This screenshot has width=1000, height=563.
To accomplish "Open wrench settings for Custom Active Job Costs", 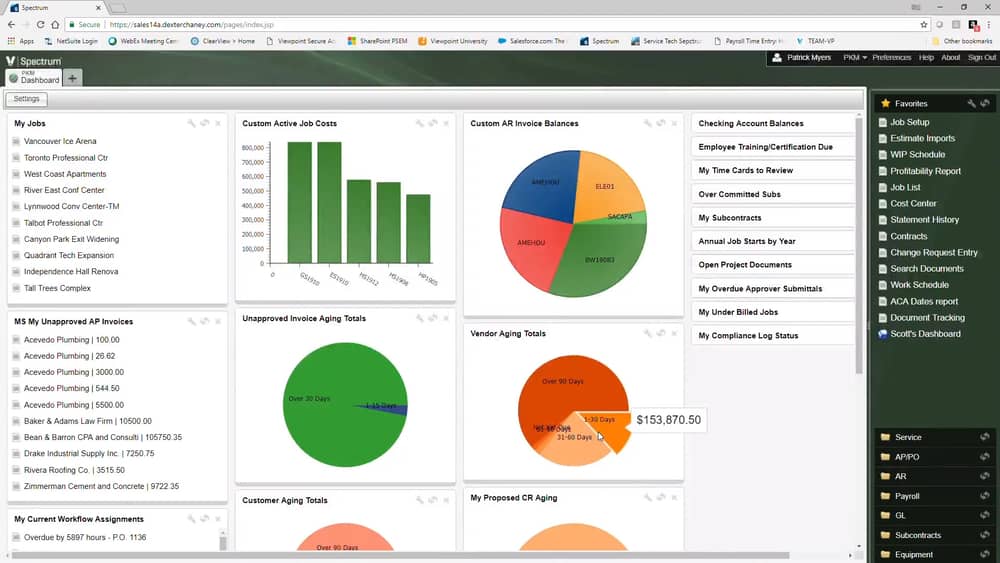I will click(x=420, y=123).
